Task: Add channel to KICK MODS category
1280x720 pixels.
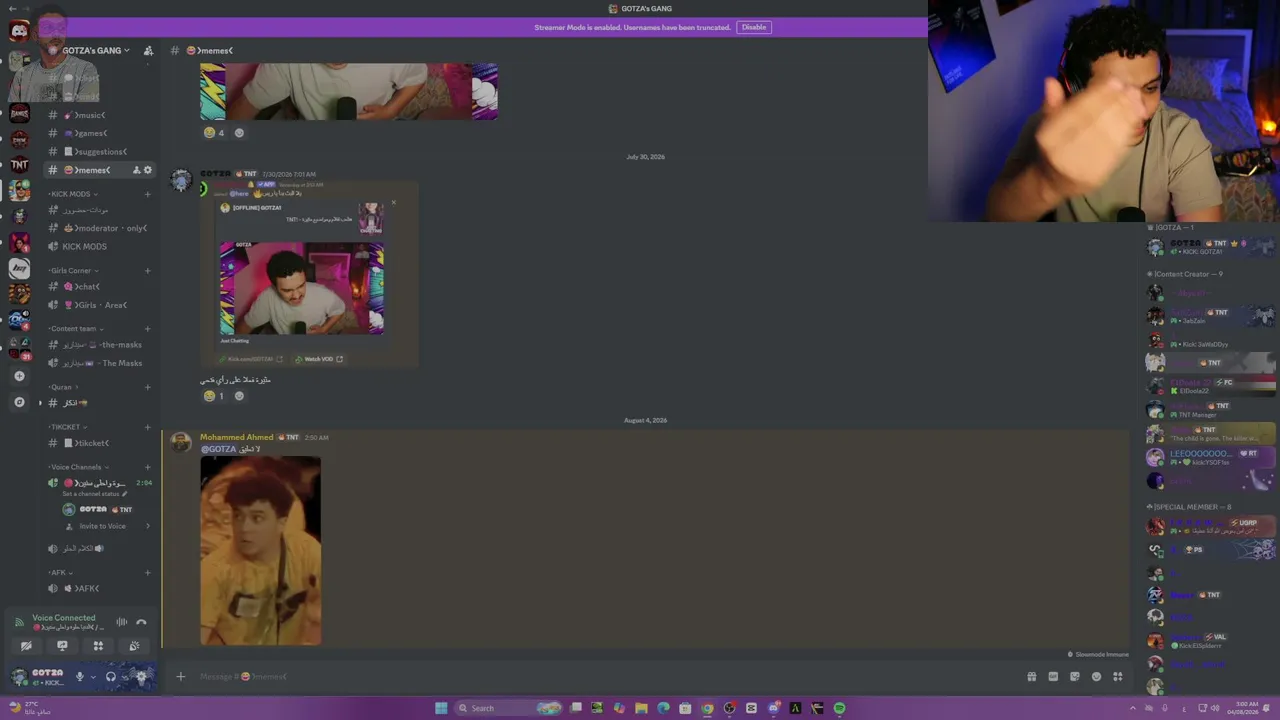Action: (147, 194)
